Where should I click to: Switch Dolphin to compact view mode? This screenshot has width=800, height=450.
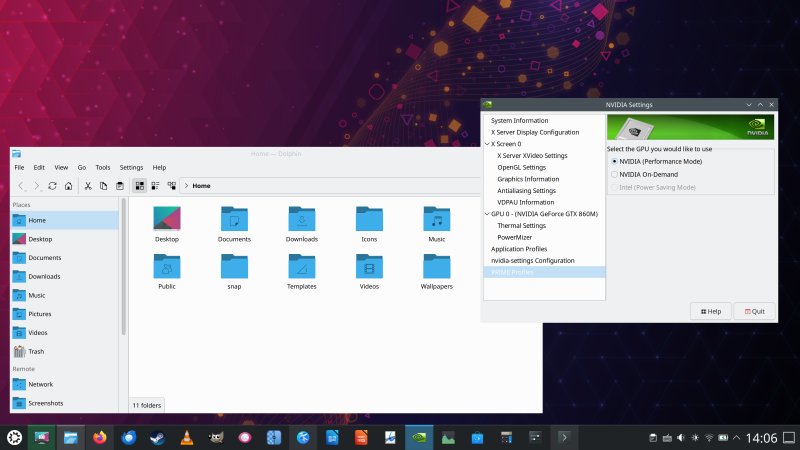(x=155, y=186)
